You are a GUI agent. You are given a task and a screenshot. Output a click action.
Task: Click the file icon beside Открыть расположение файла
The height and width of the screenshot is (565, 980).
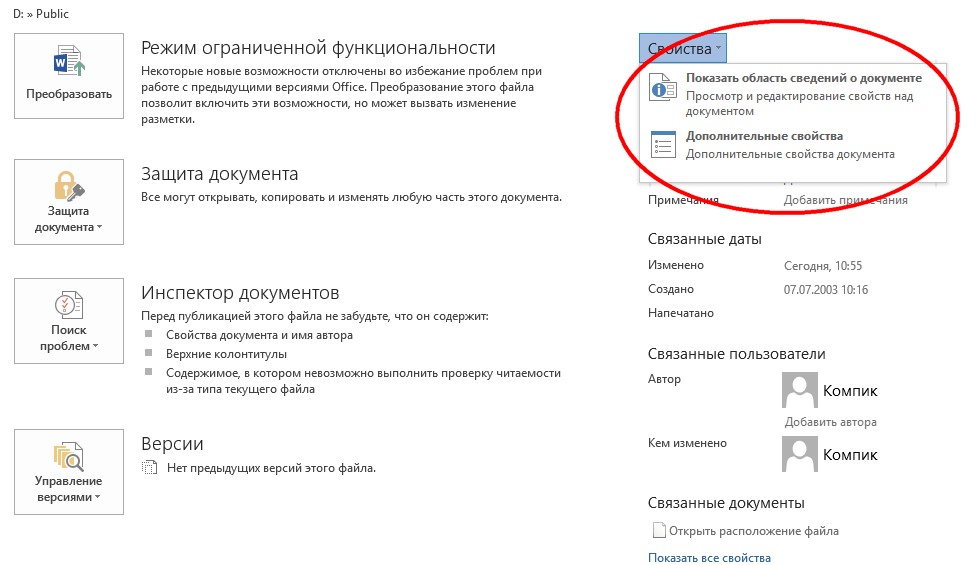pos(658,531)
